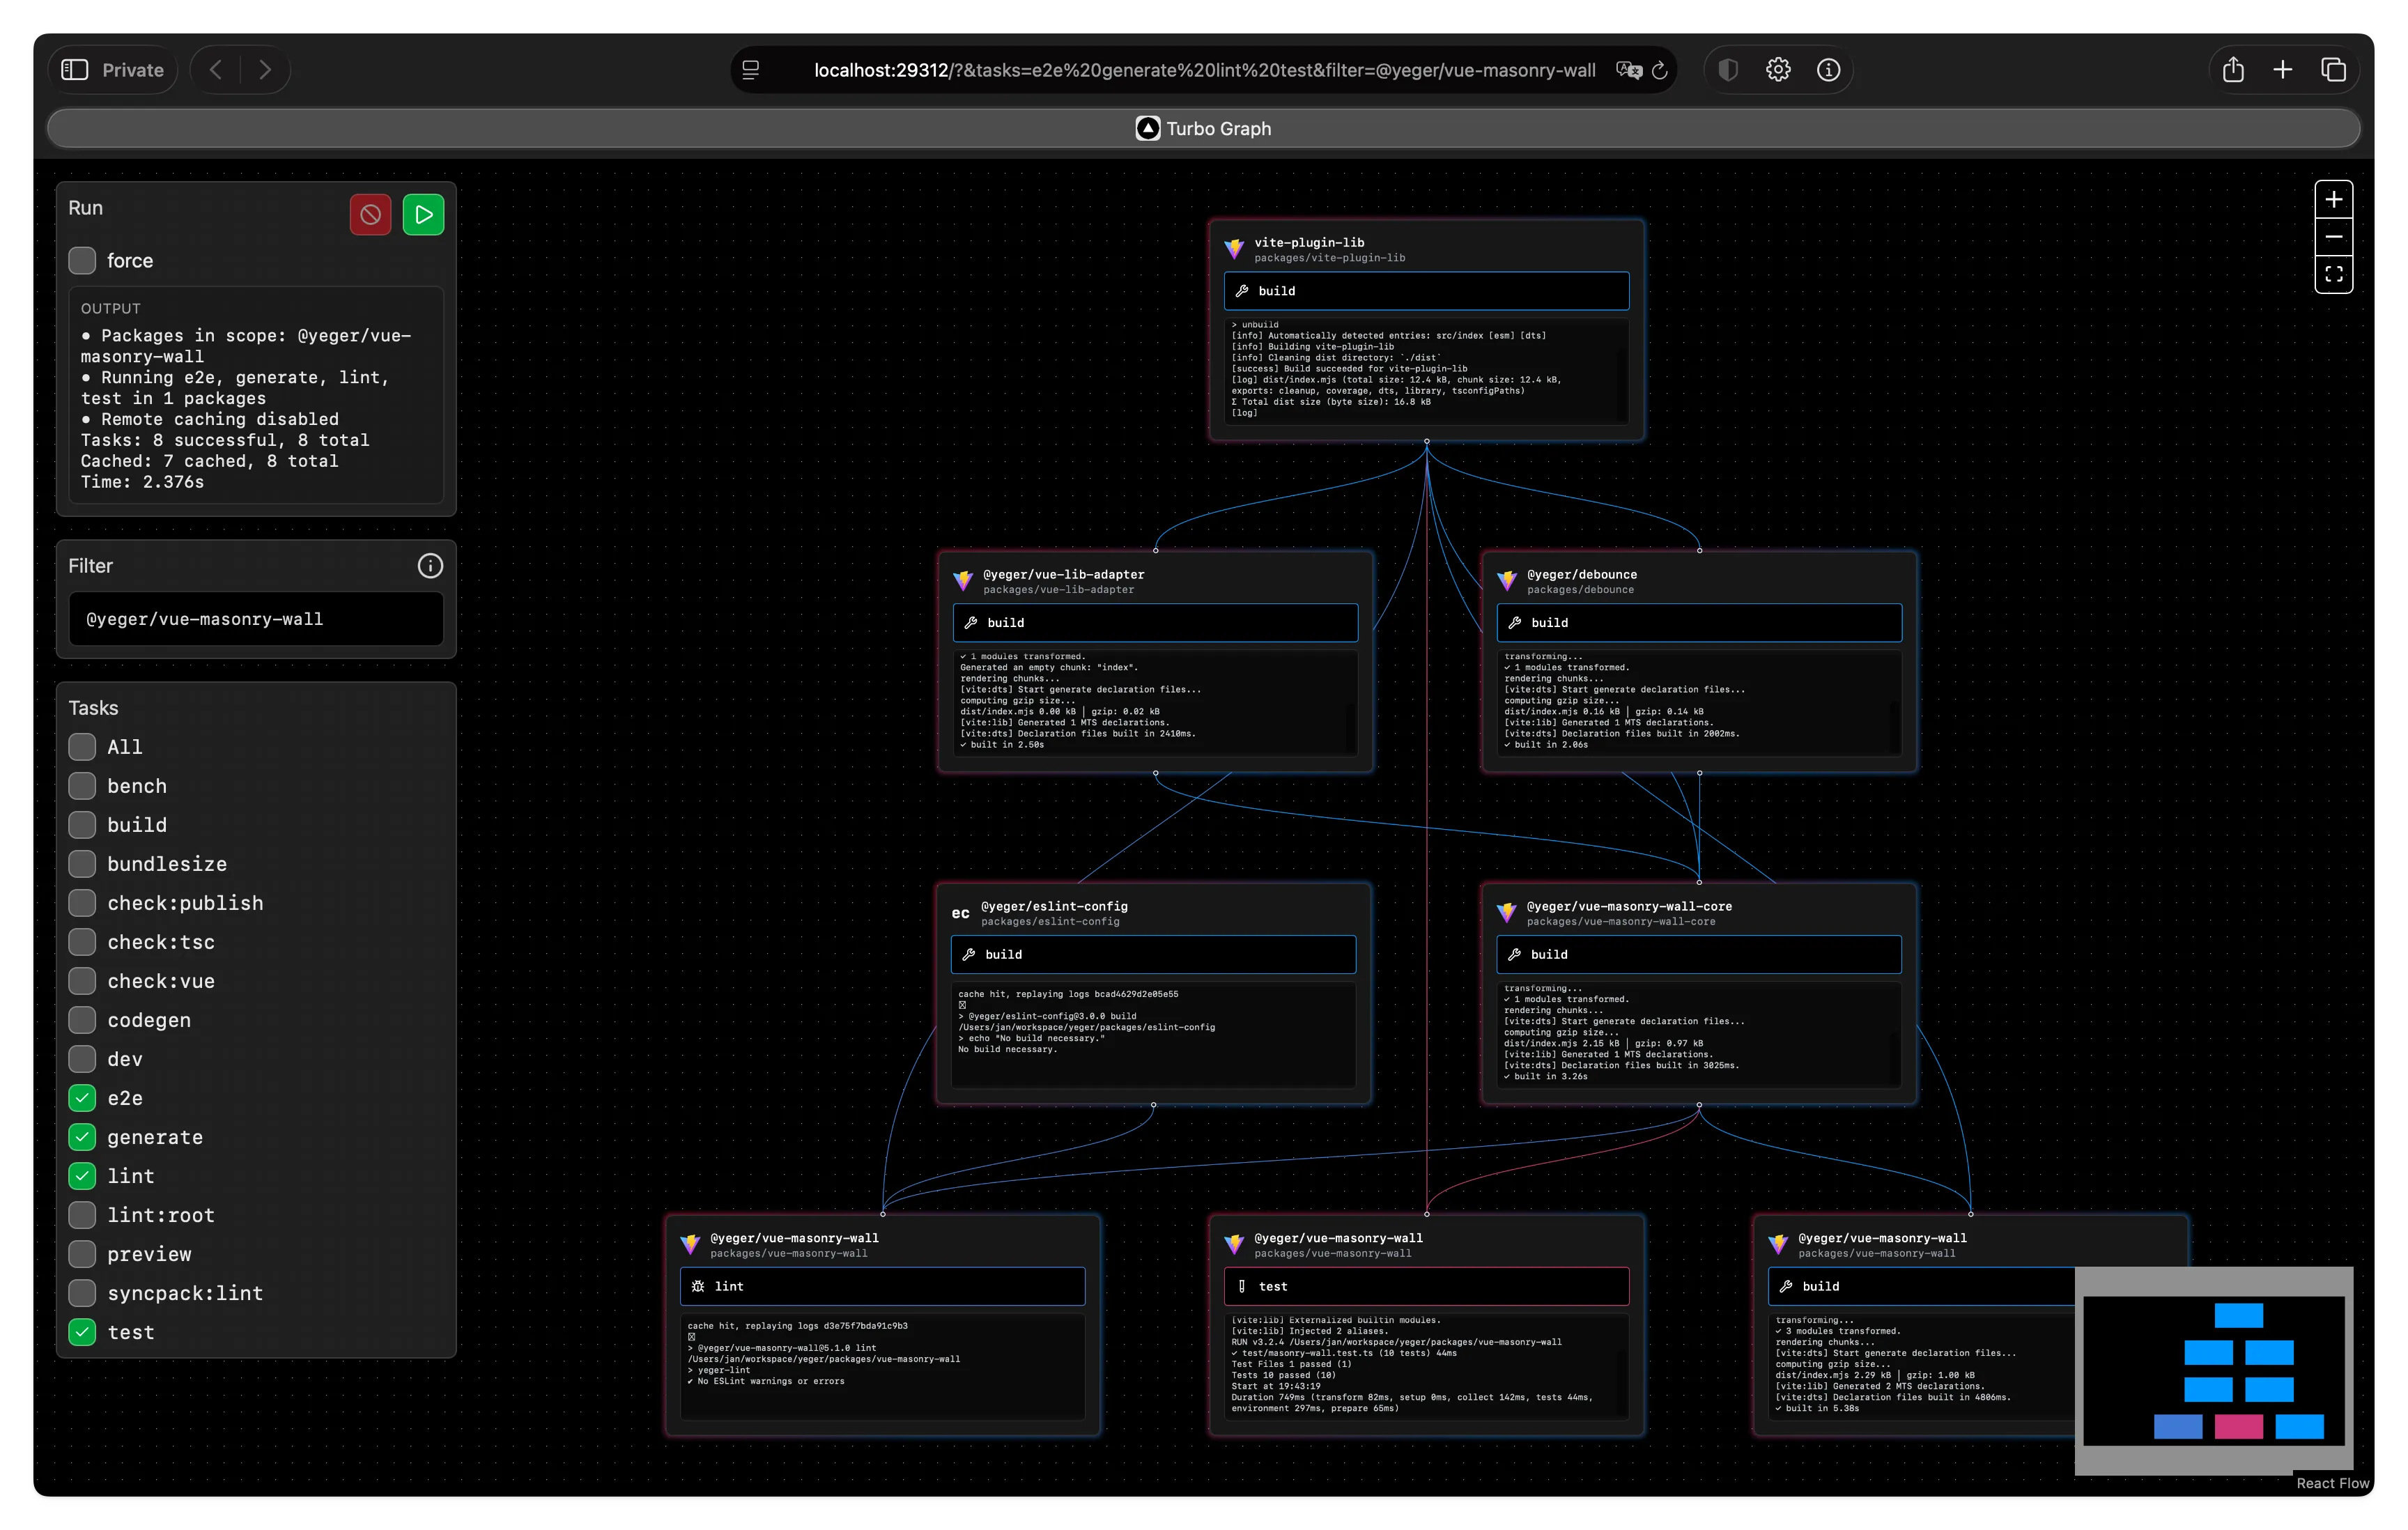The height and width of the screenshot is (1530, 2408).
Task: Click the zoom-in control on the graph canvas
Action: tap(2334, 198)
